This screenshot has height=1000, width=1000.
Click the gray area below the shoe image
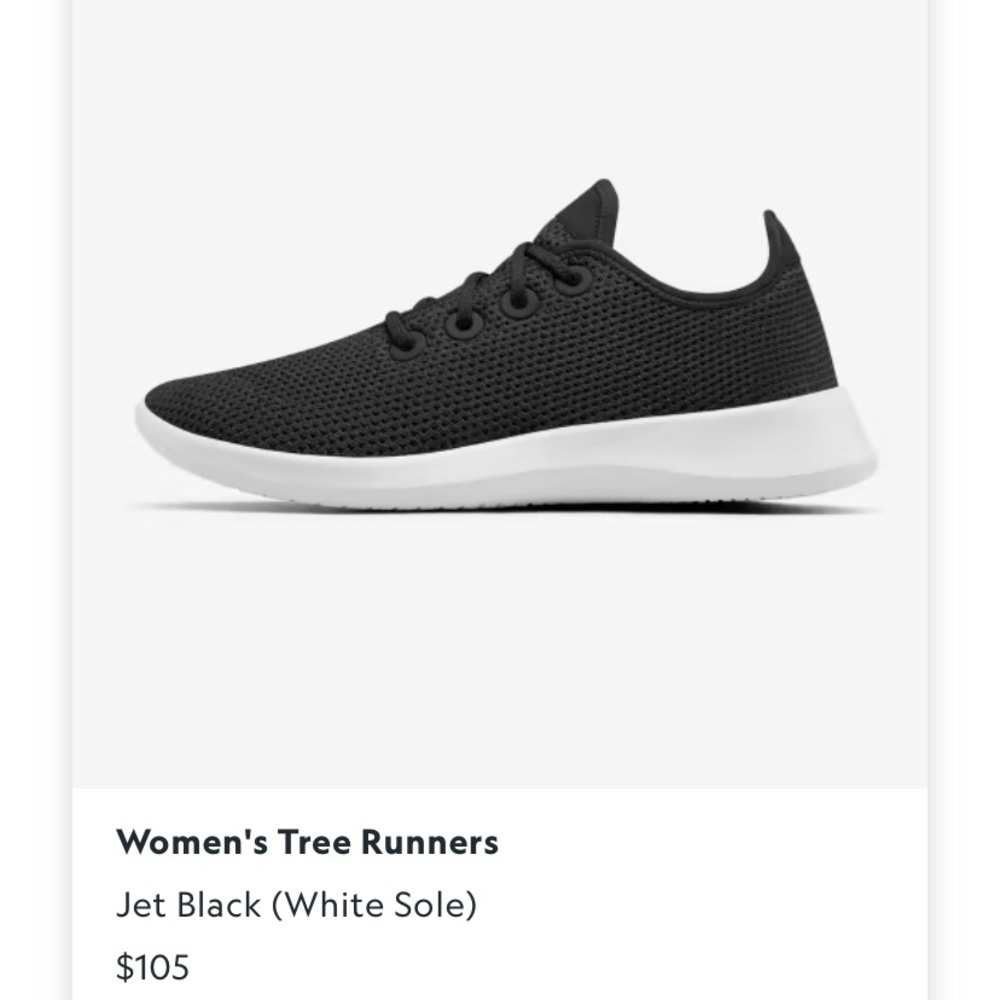[500, 651]
